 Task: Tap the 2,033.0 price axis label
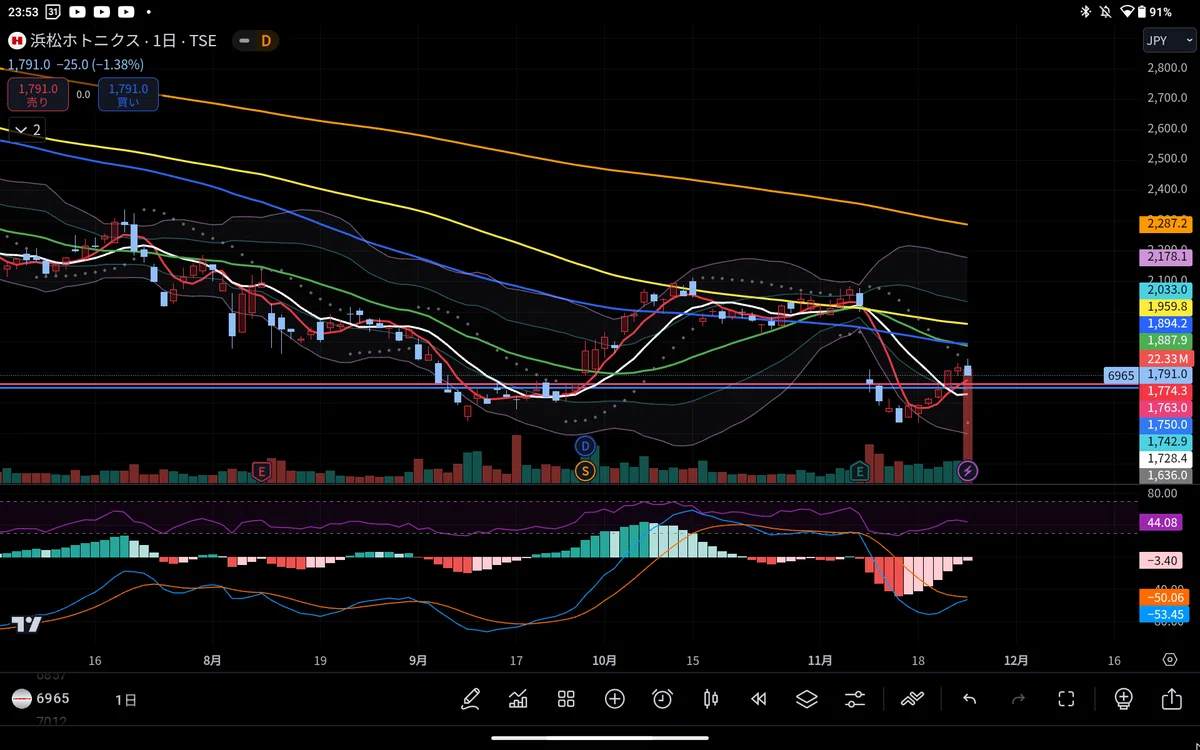pos(1166,289)
